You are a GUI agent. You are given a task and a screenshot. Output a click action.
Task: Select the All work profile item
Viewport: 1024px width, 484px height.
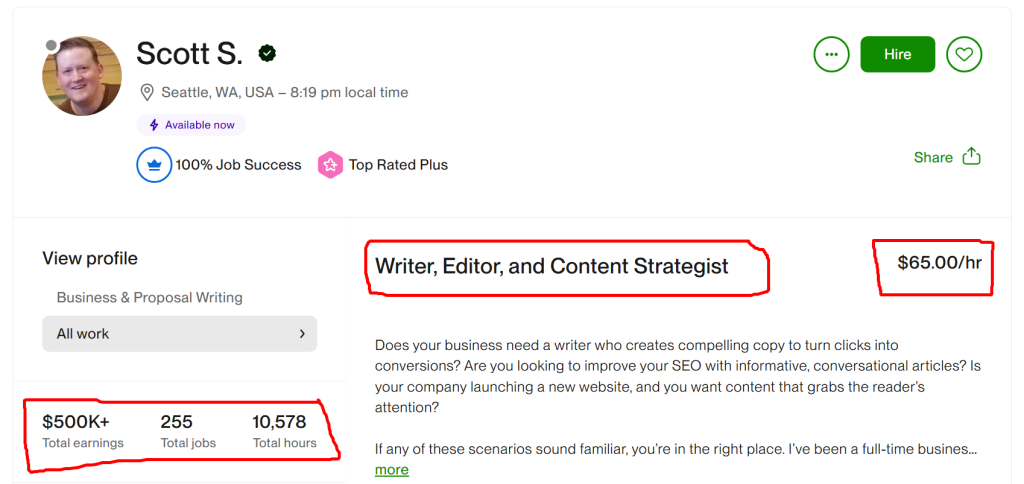coord(179,334)
